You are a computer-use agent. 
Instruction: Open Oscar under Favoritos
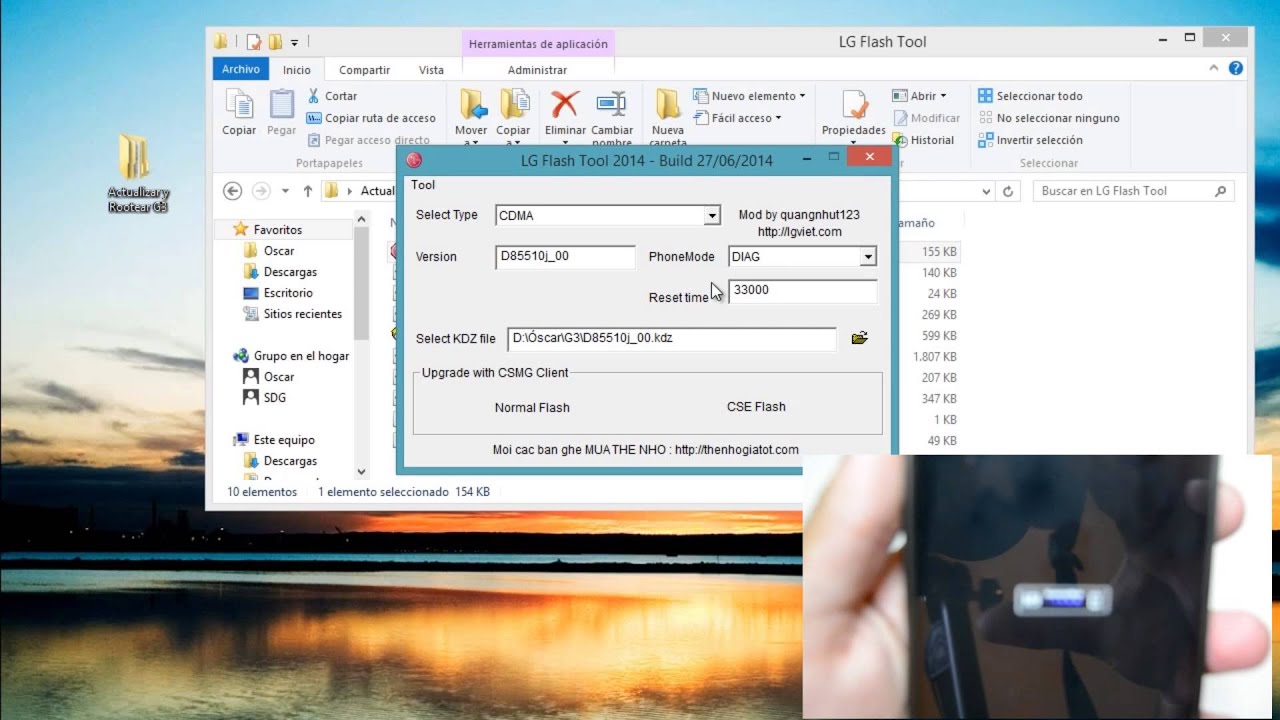point(269,251)
